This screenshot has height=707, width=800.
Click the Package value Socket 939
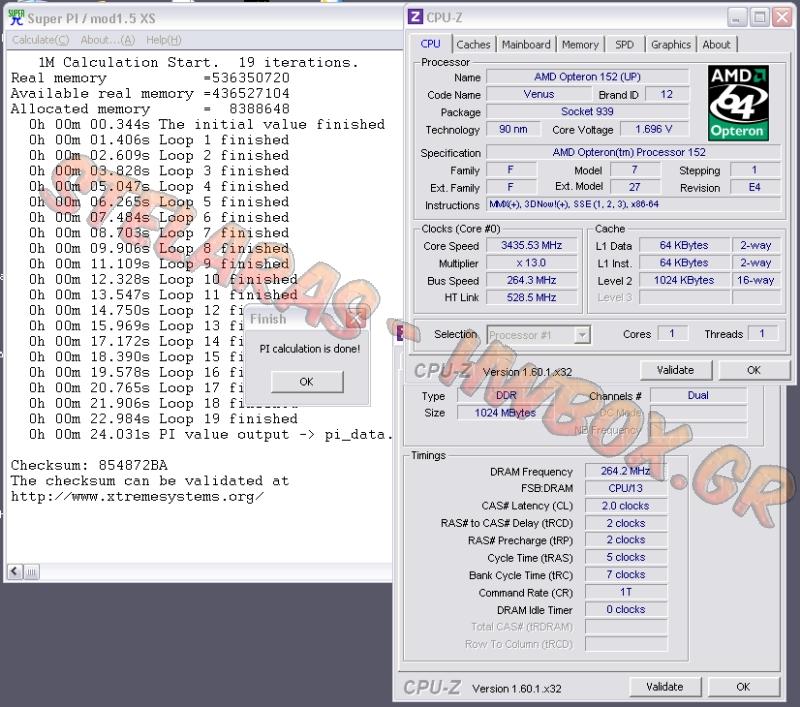click(x=587, y=111)
